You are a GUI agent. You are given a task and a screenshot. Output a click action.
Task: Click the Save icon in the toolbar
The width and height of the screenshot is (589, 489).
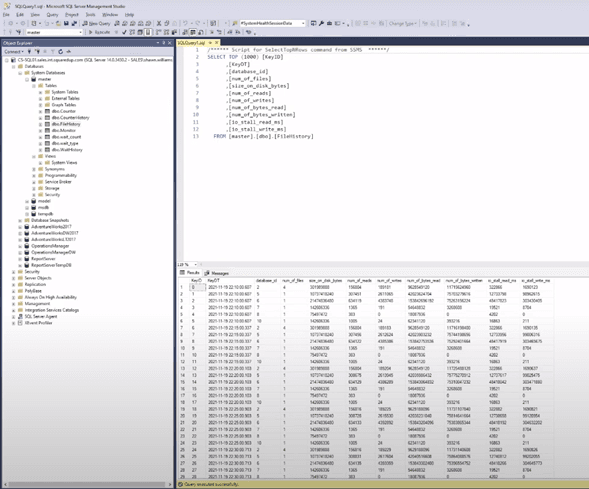[66, 23]
